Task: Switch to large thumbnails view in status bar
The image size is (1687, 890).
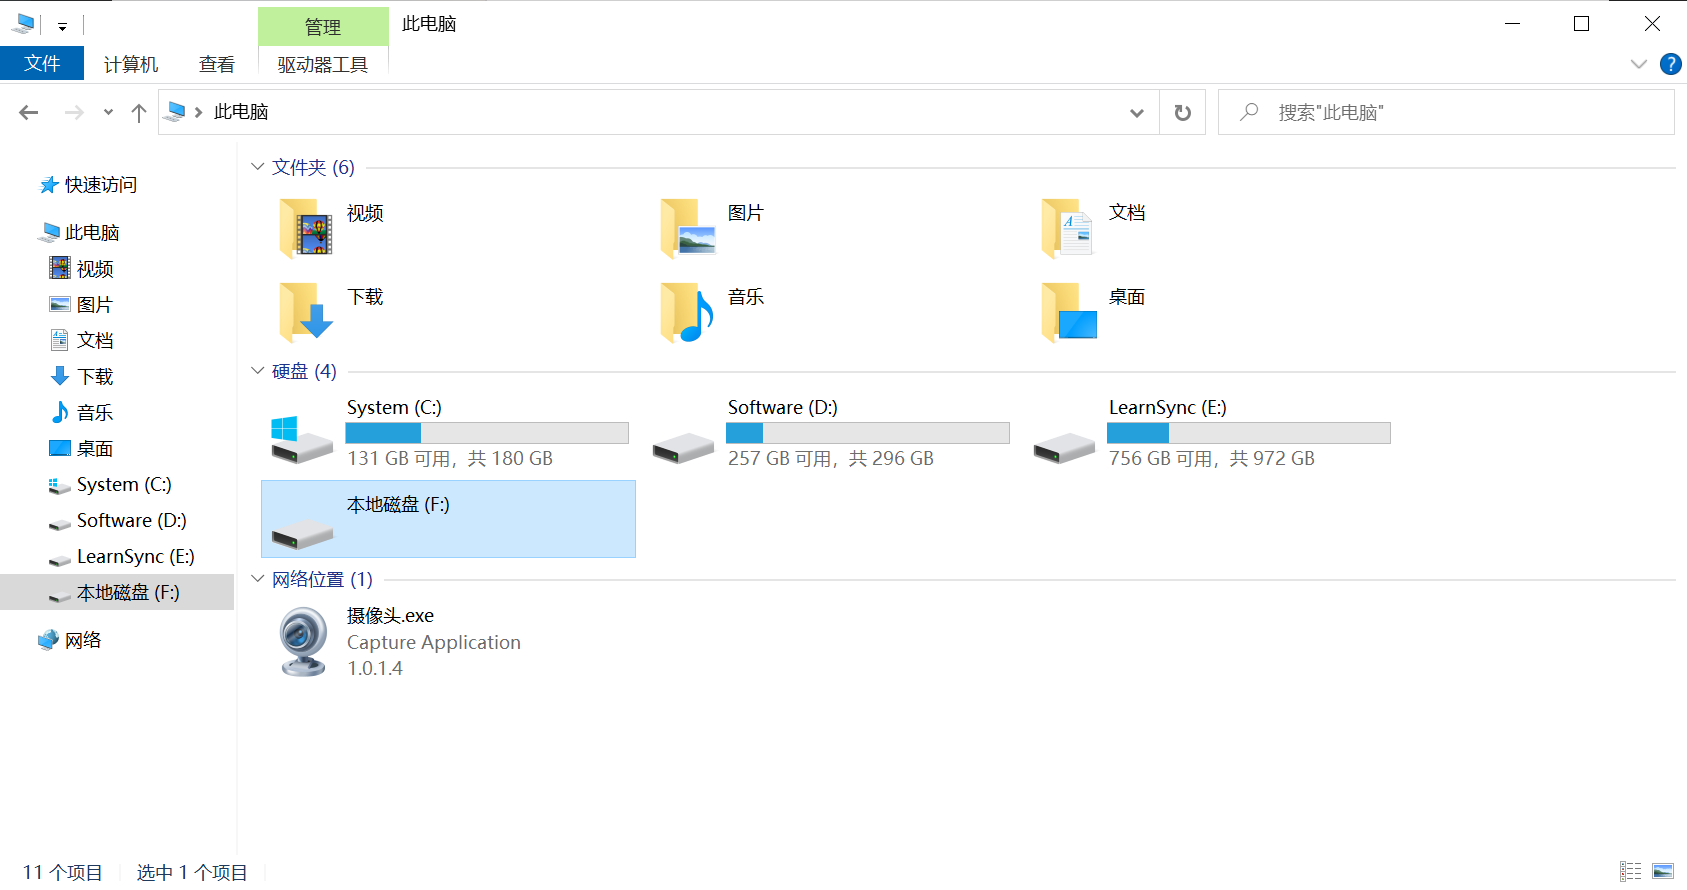Action: [x=1663, y=872]
